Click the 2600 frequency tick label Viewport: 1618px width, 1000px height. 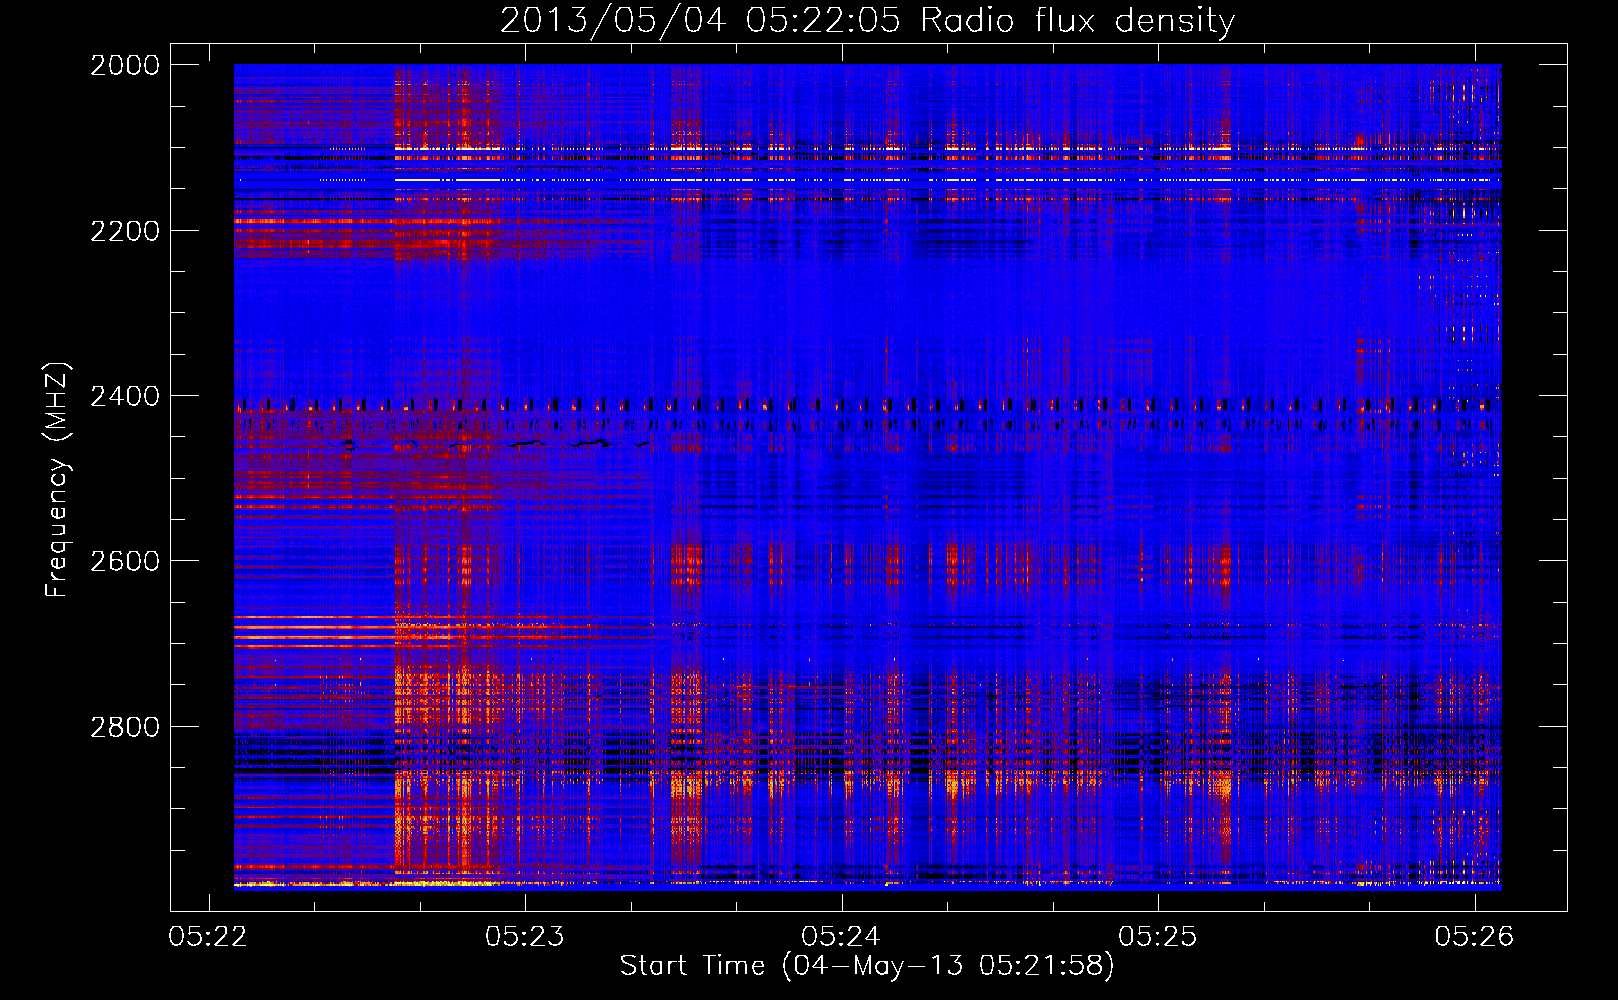[x=125, y=561]
